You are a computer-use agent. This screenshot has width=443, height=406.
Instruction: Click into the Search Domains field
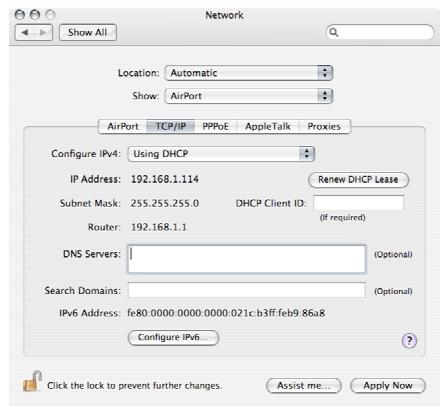[x=246, y=290]
